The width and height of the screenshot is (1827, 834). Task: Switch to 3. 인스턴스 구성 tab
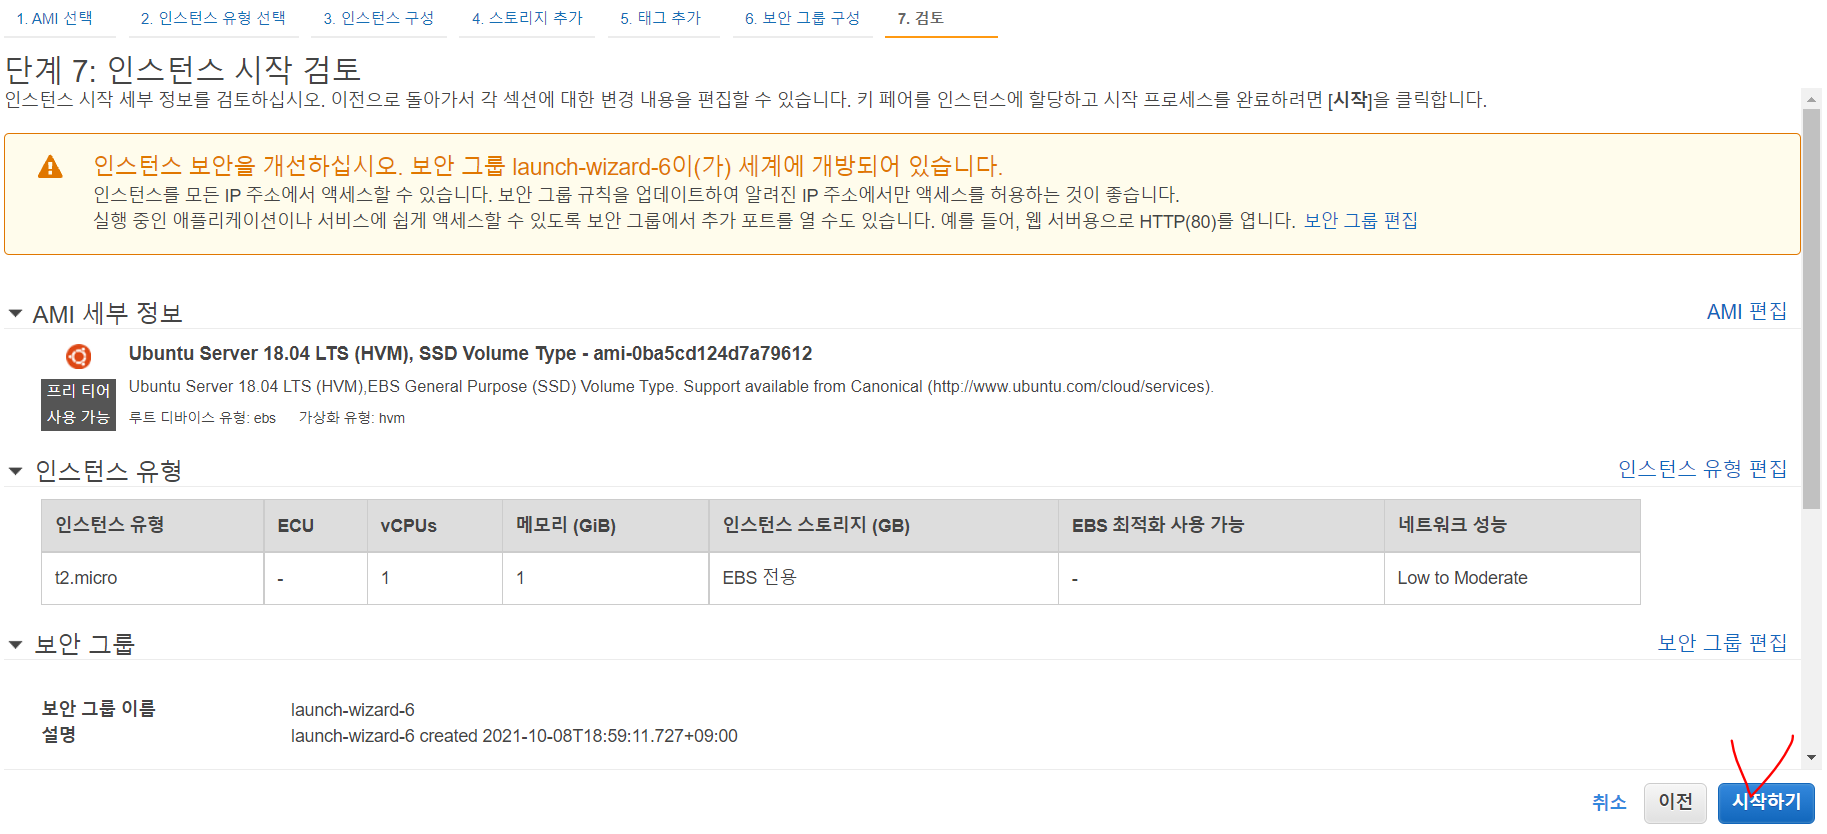(378, 18)
